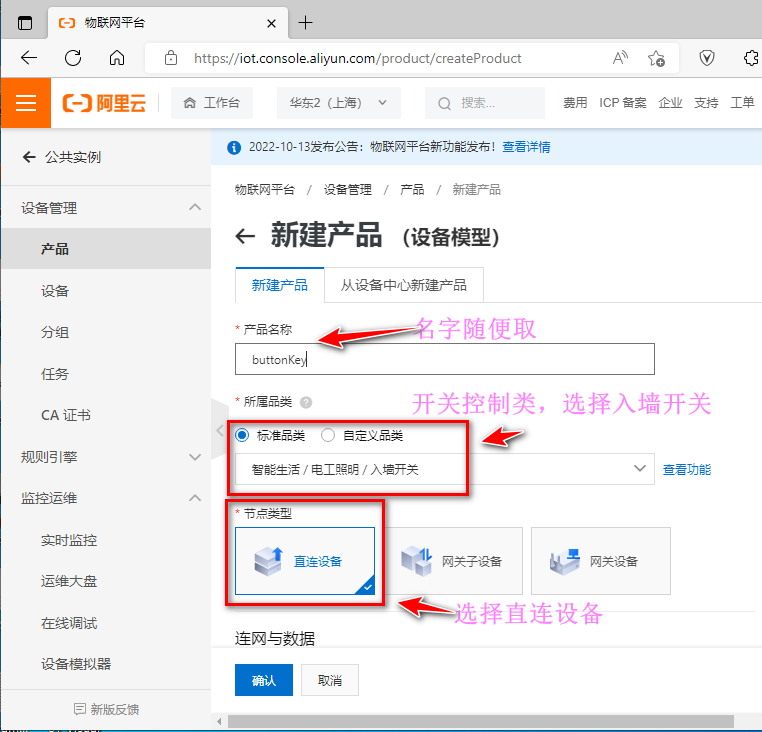This screenshot has height=732, width=762.
Task: Open a new browser tab
Action: pyautogui.click(x=305, y=22)
